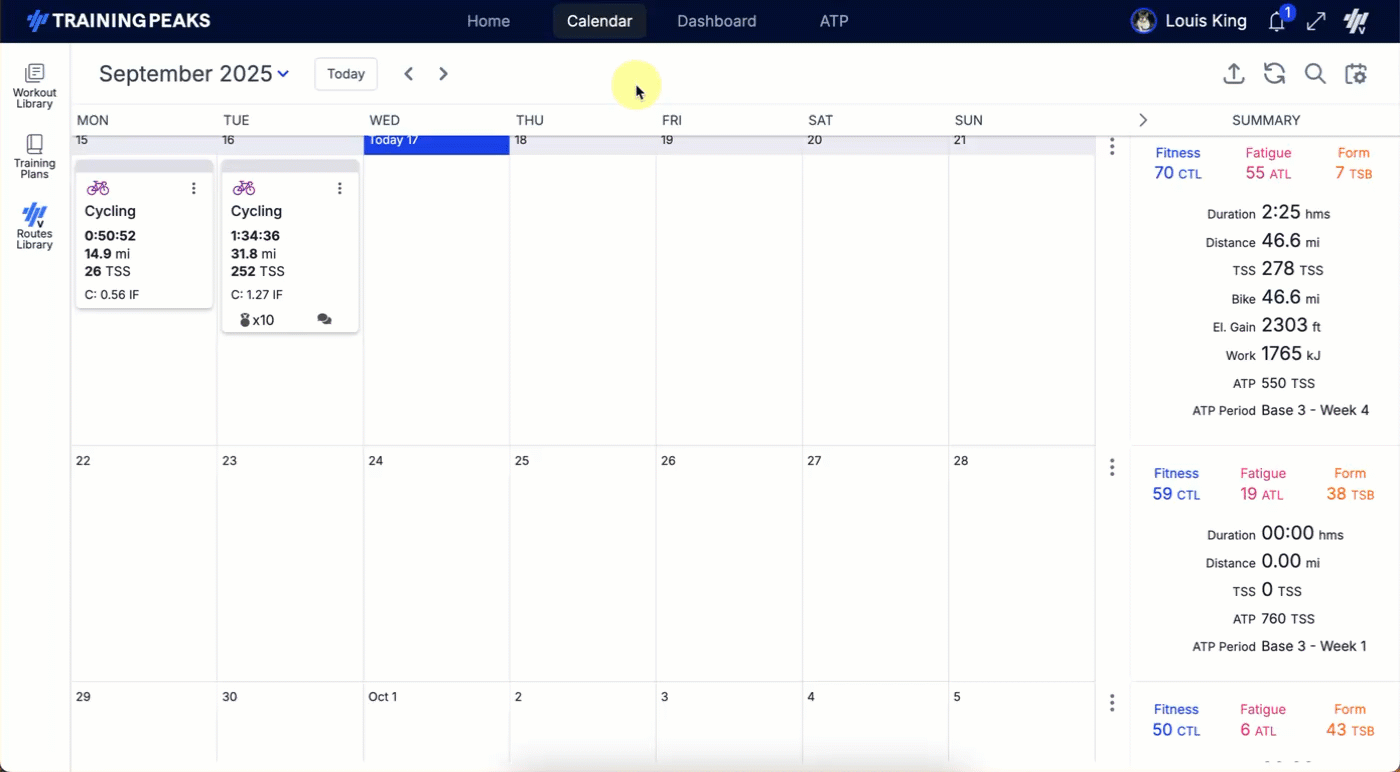Open calendar search
Image resolution: width=1400 pixels, height=772 pixels.
click(x=1315, y=74)
